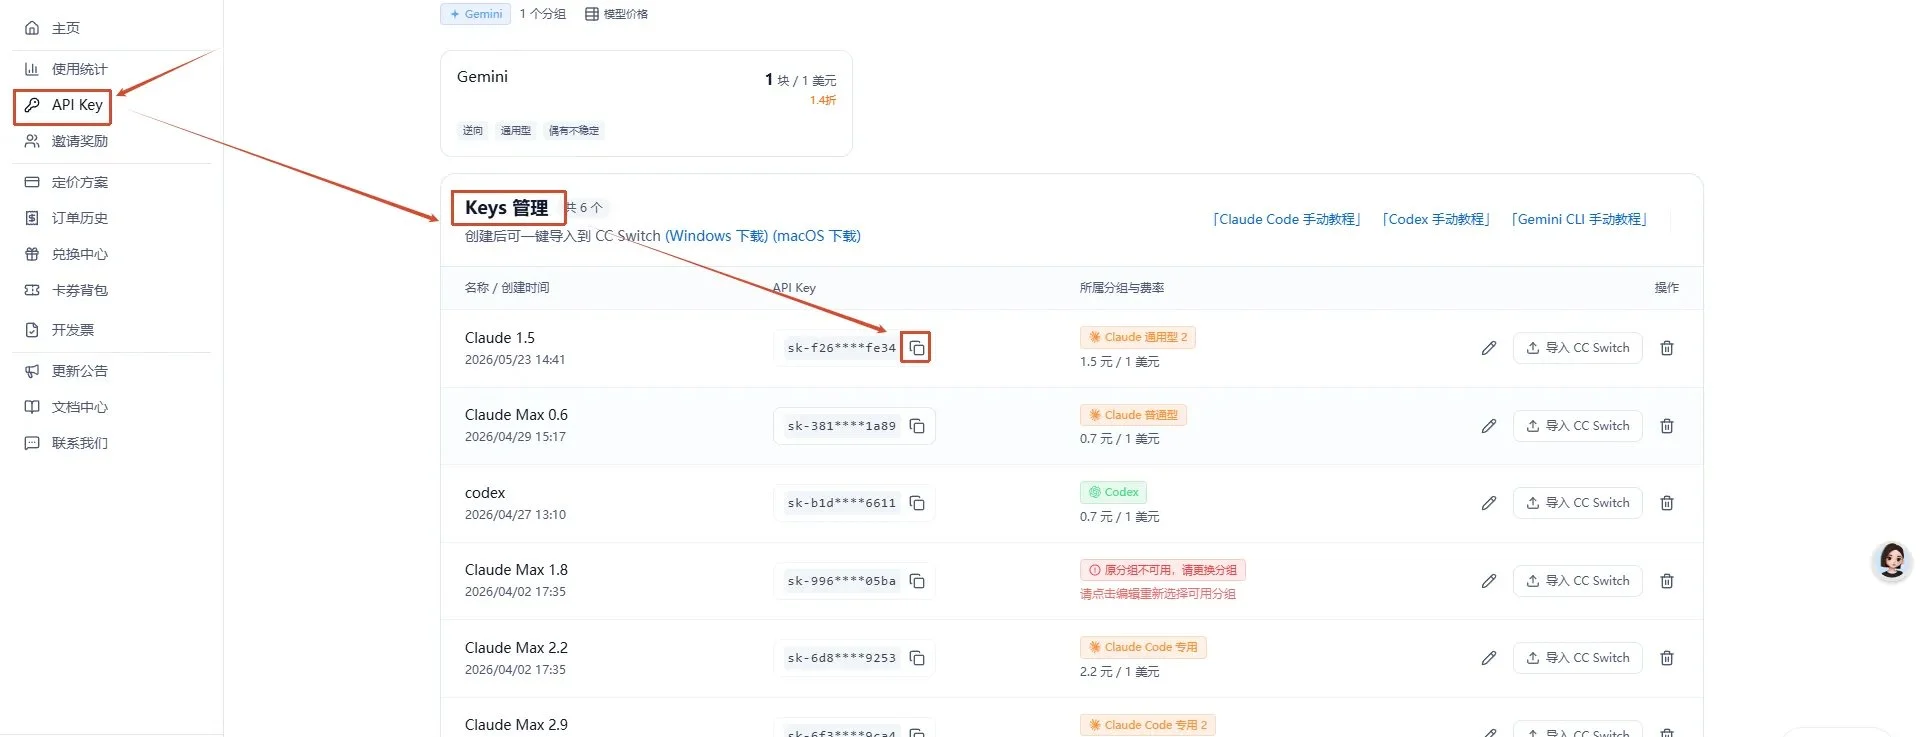Open the Claude Code 手动教程 link

coord(1286,219)
